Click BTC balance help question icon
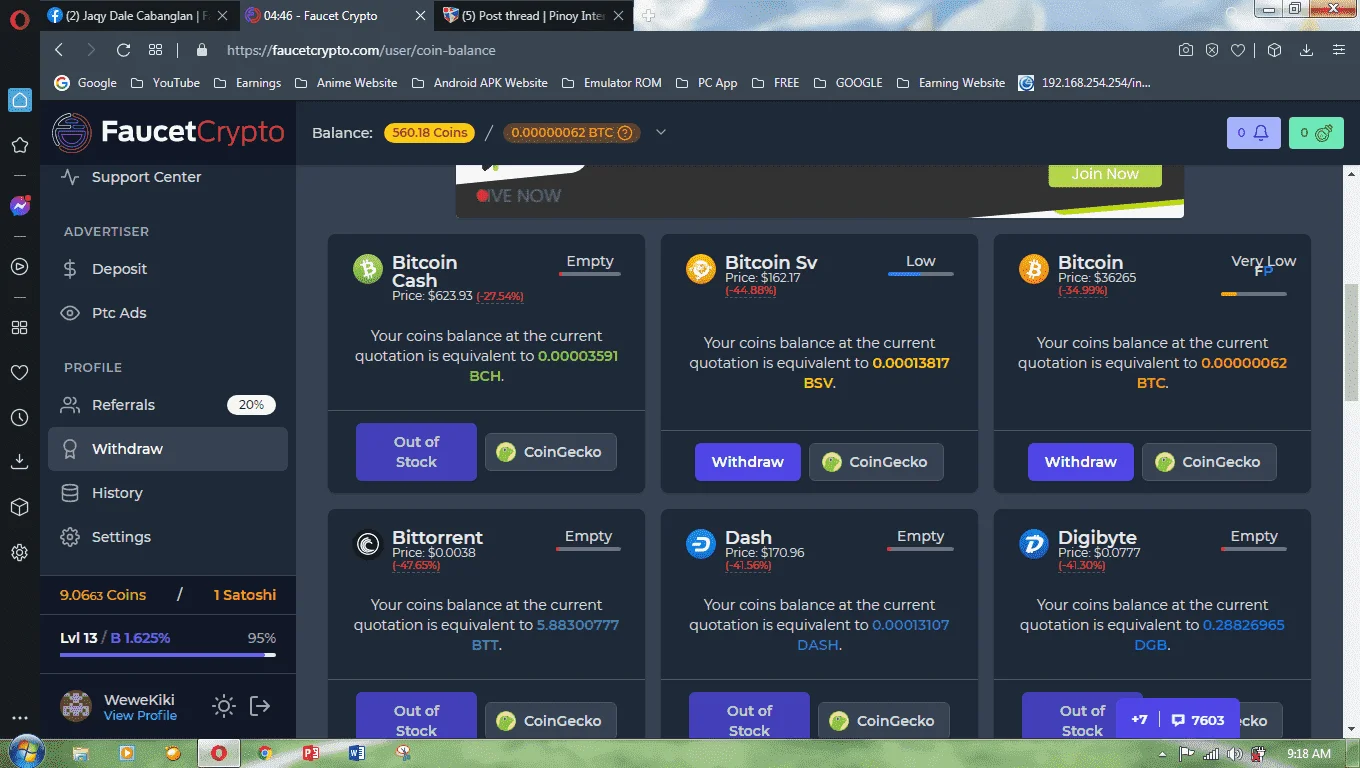 coord(625,133)
